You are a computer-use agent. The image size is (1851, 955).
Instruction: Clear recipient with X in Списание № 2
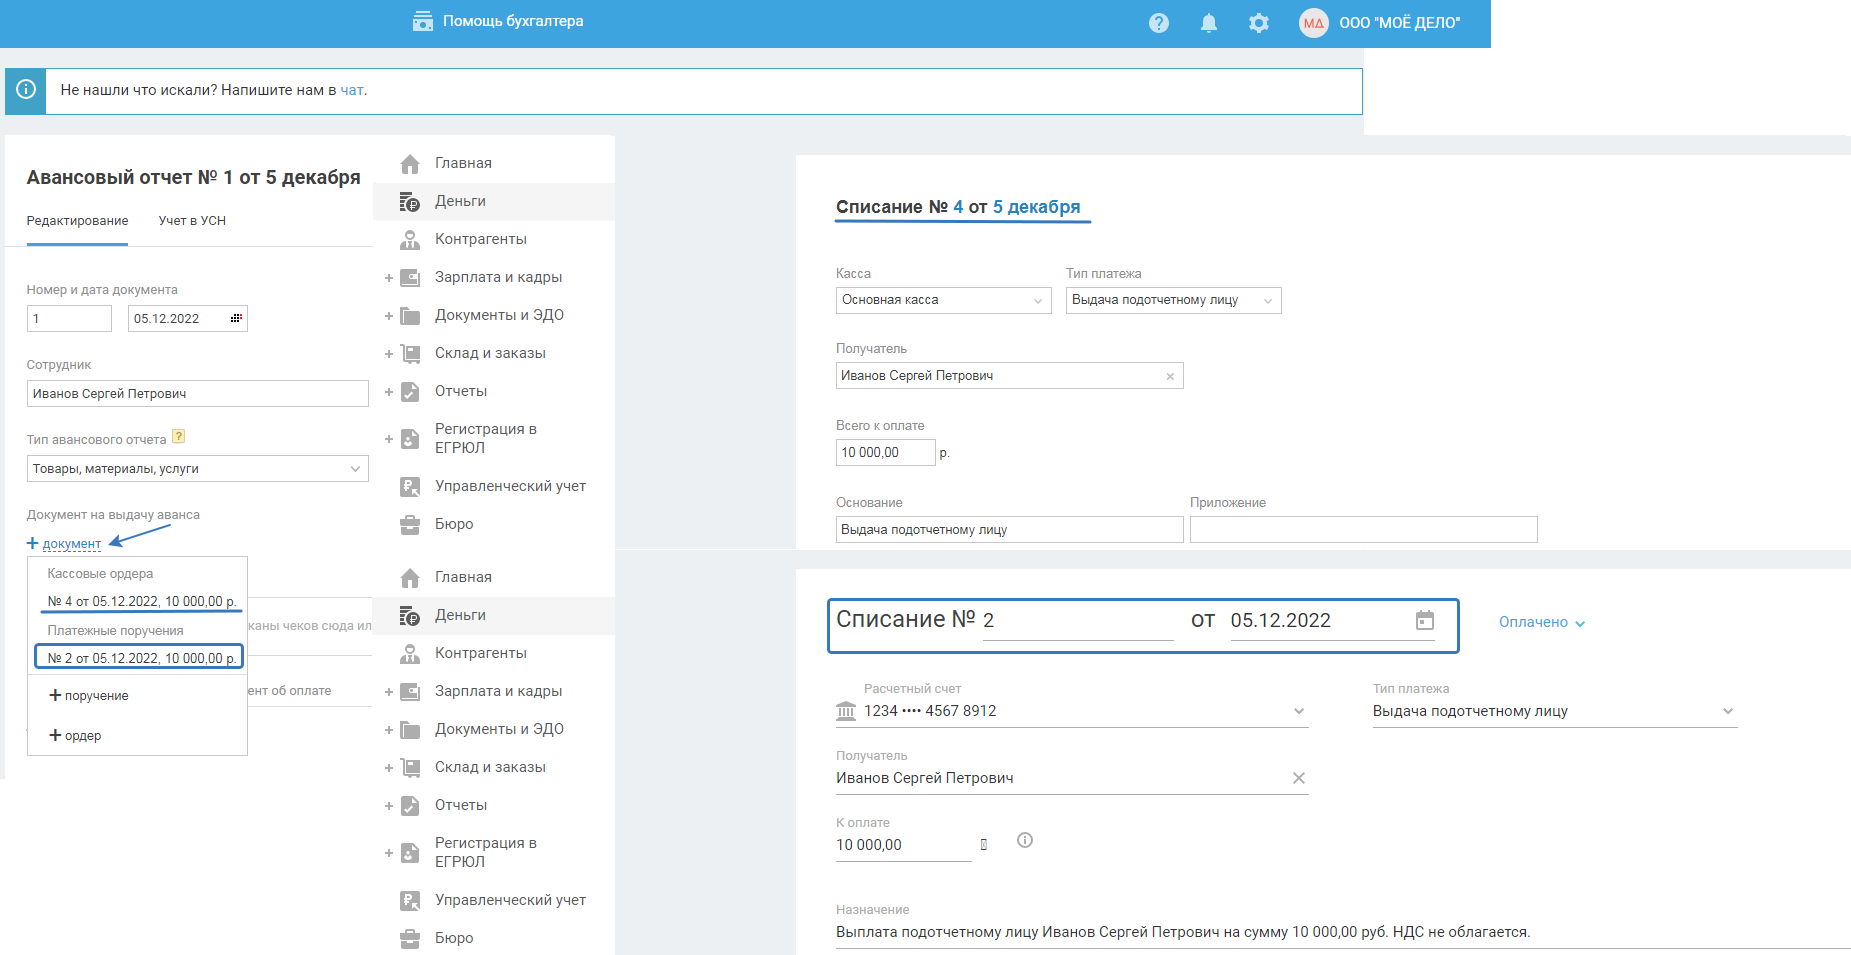(x=1298, y=778)
